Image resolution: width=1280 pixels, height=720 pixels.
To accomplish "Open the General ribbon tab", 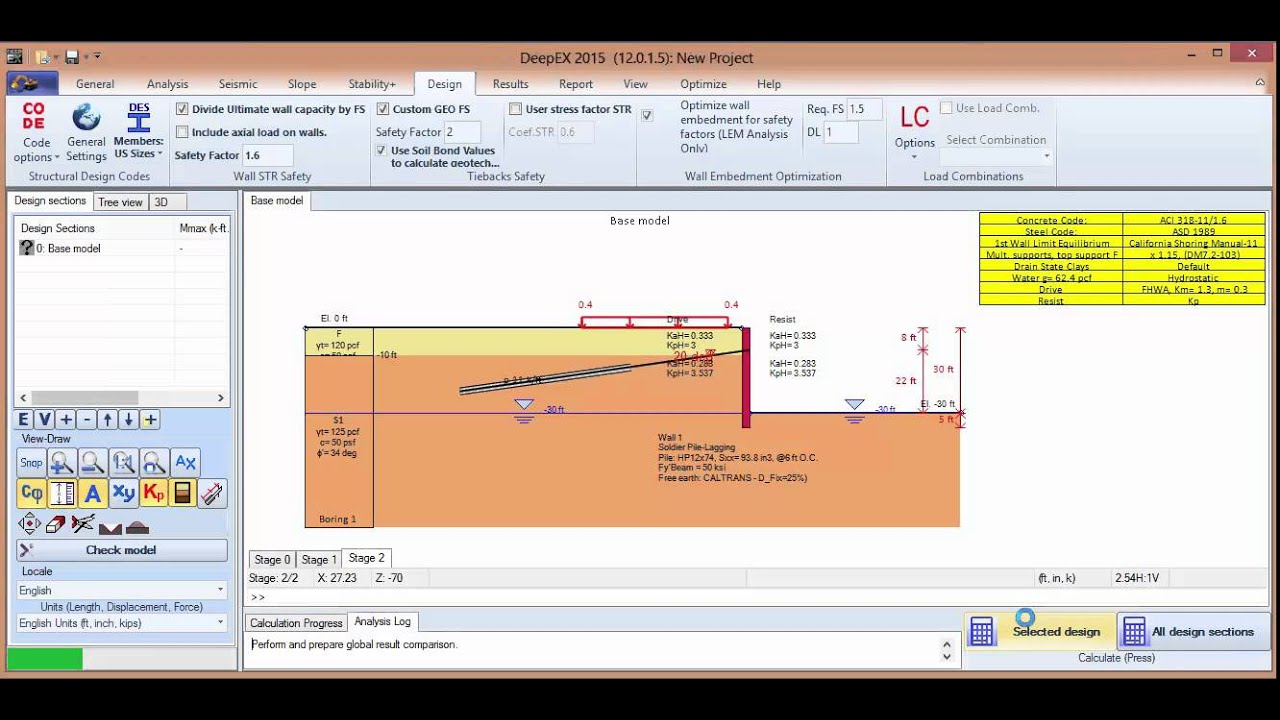I will pos(95,84).
